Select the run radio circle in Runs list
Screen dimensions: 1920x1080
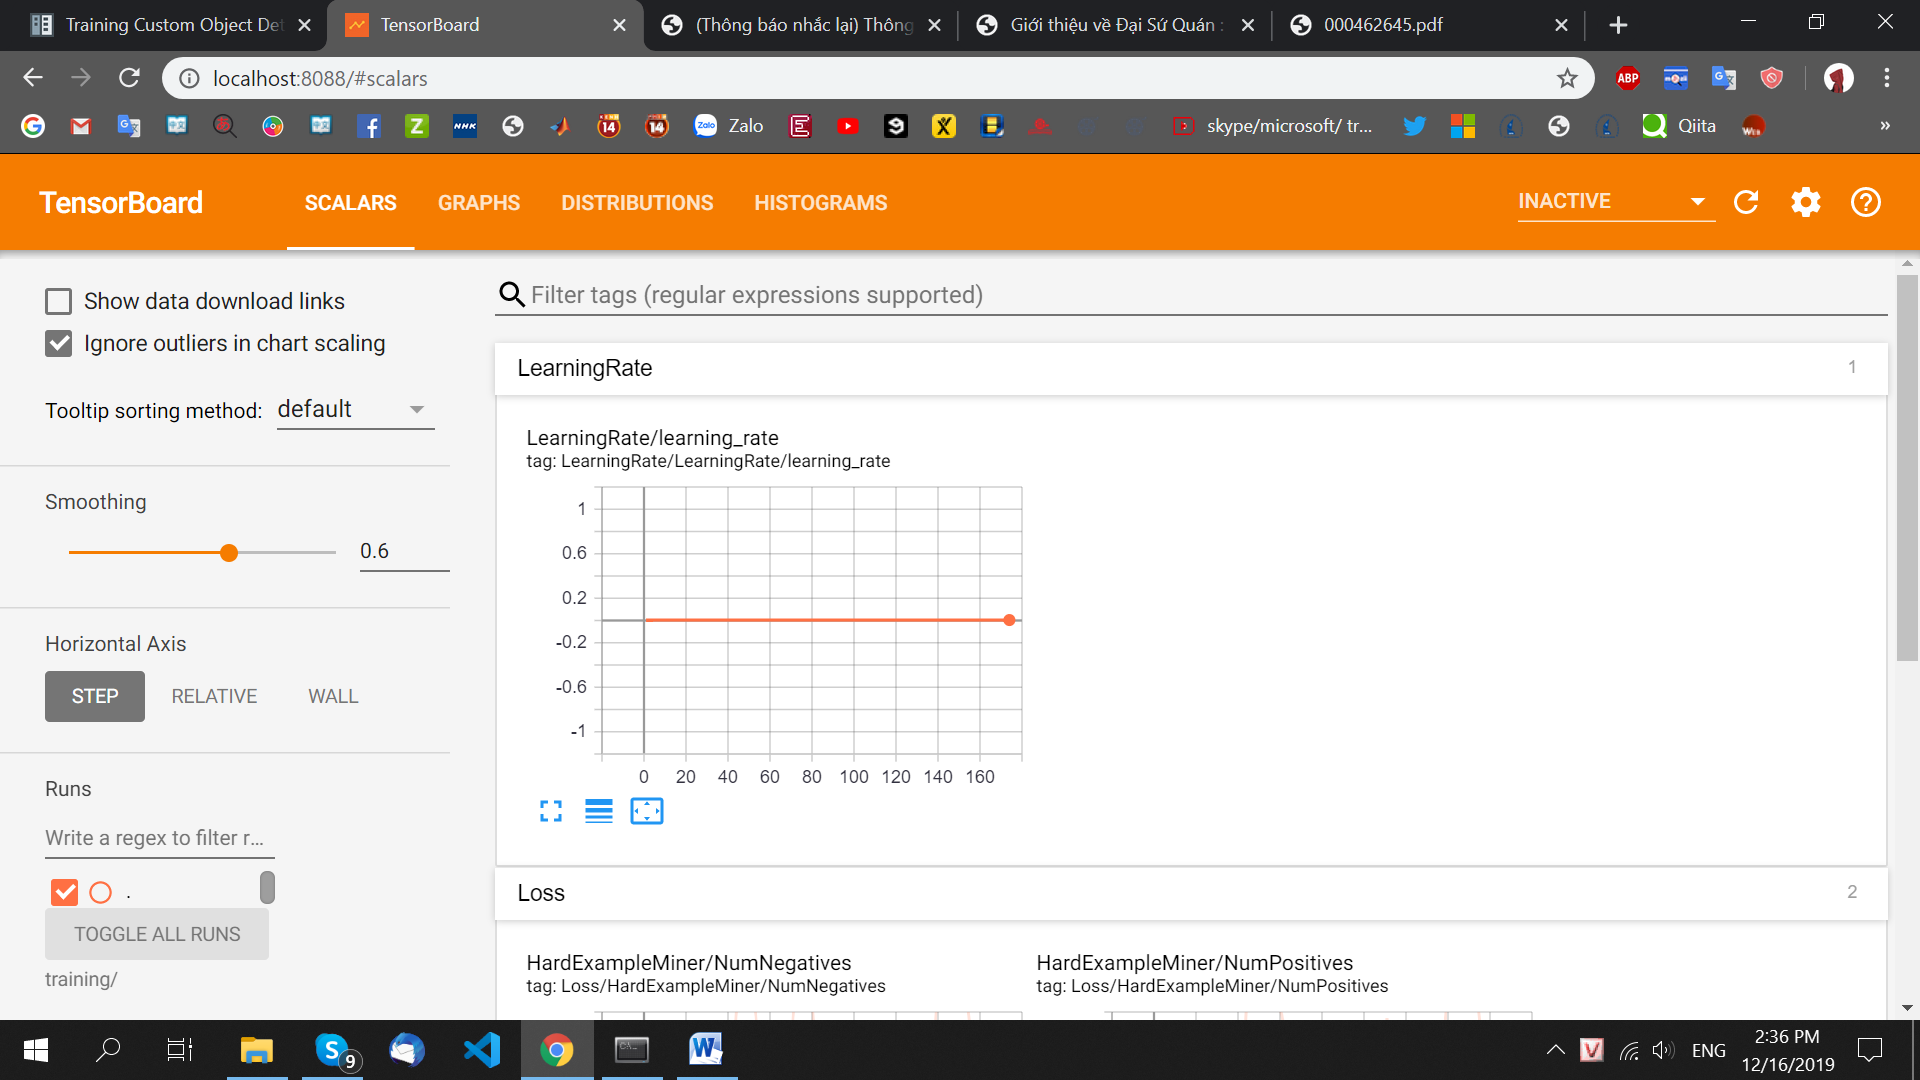coord(101,892)
